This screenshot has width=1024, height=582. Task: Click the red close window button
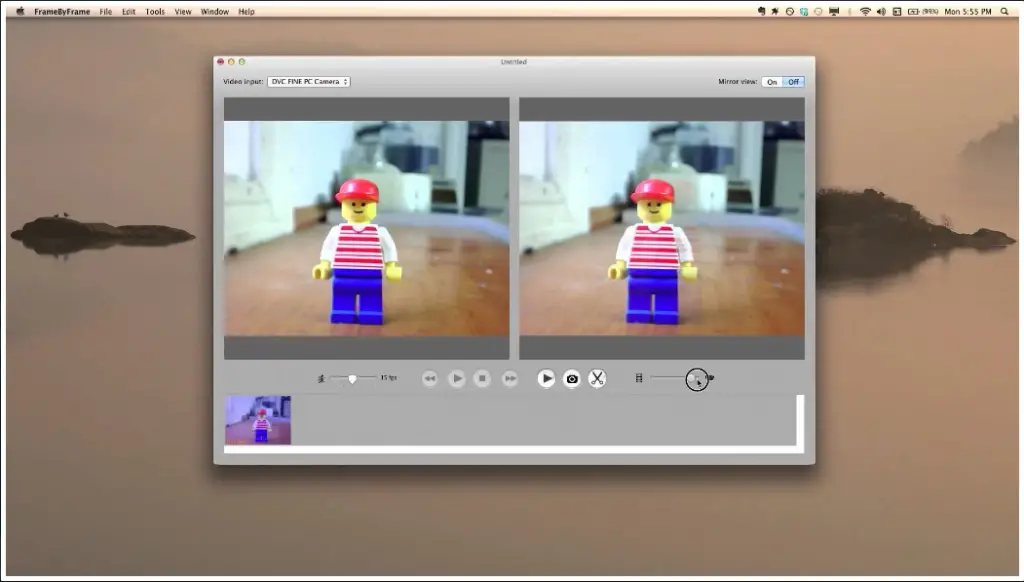(x=221, y=61)
